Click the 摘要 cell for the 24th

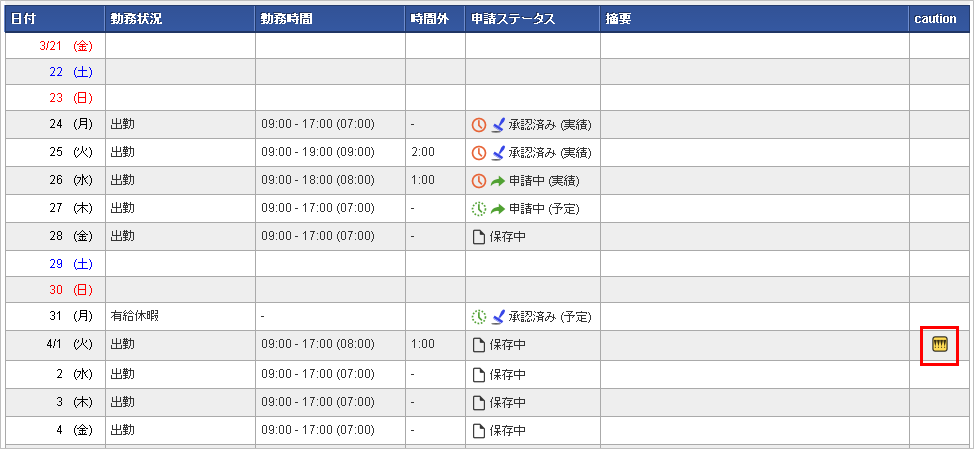755,125
